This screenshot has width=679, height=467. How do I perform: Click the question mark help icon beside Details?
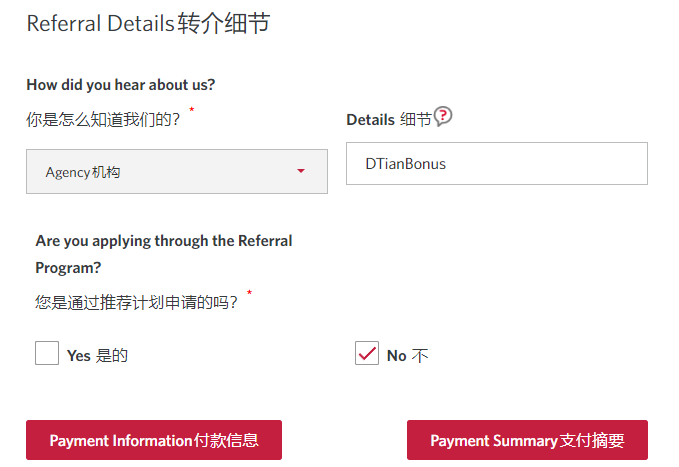pos(443,116)
